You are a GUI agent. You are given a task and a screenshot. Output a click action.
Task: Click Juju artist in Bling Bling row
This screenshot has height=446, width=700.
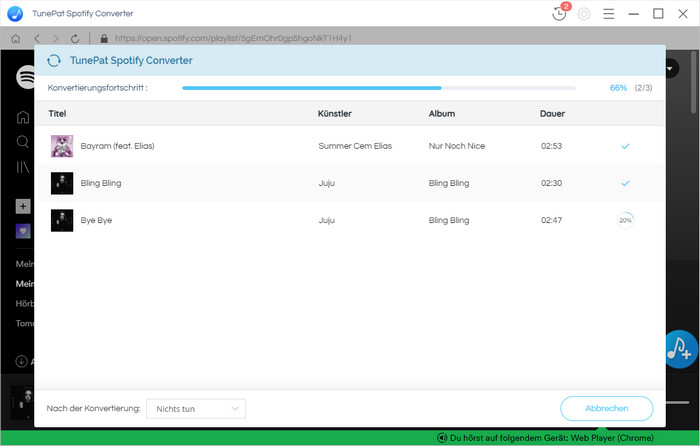point(326,183)
